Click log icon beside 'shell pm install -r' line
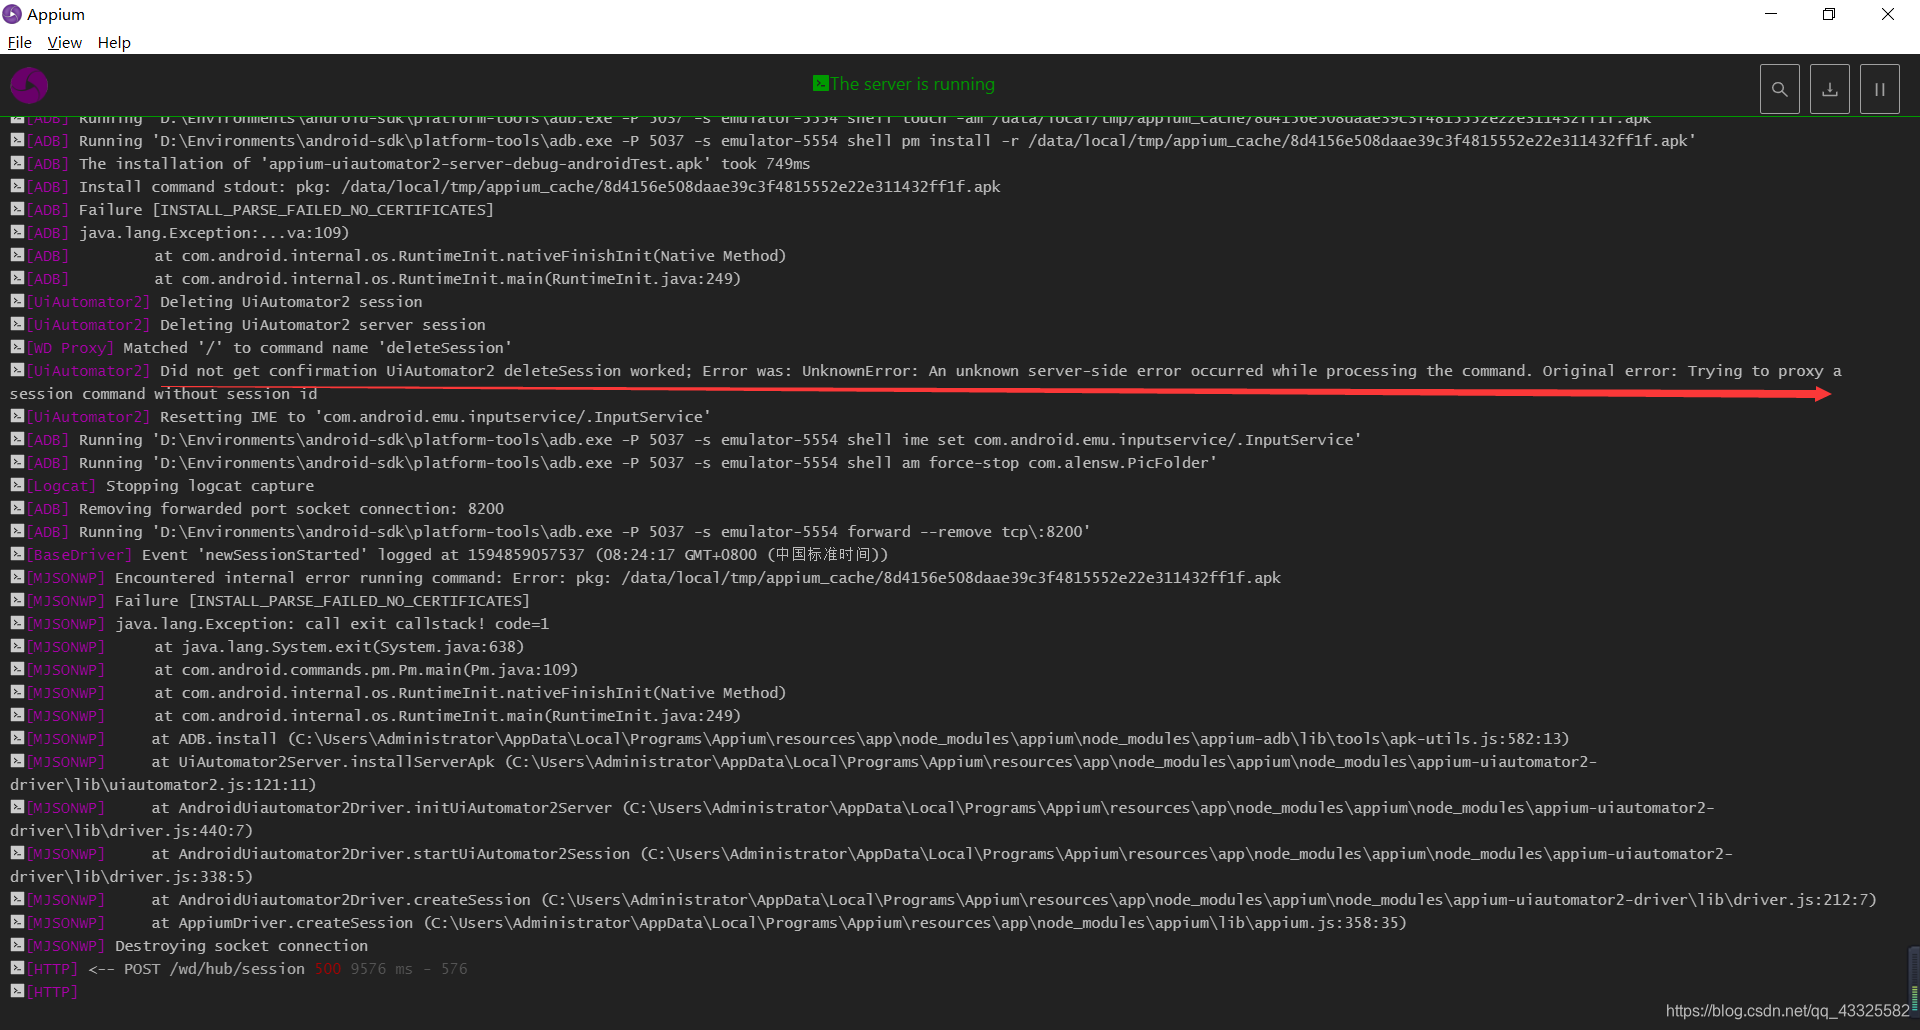This screenshot has width=1920, height=1030. point(17,140)
